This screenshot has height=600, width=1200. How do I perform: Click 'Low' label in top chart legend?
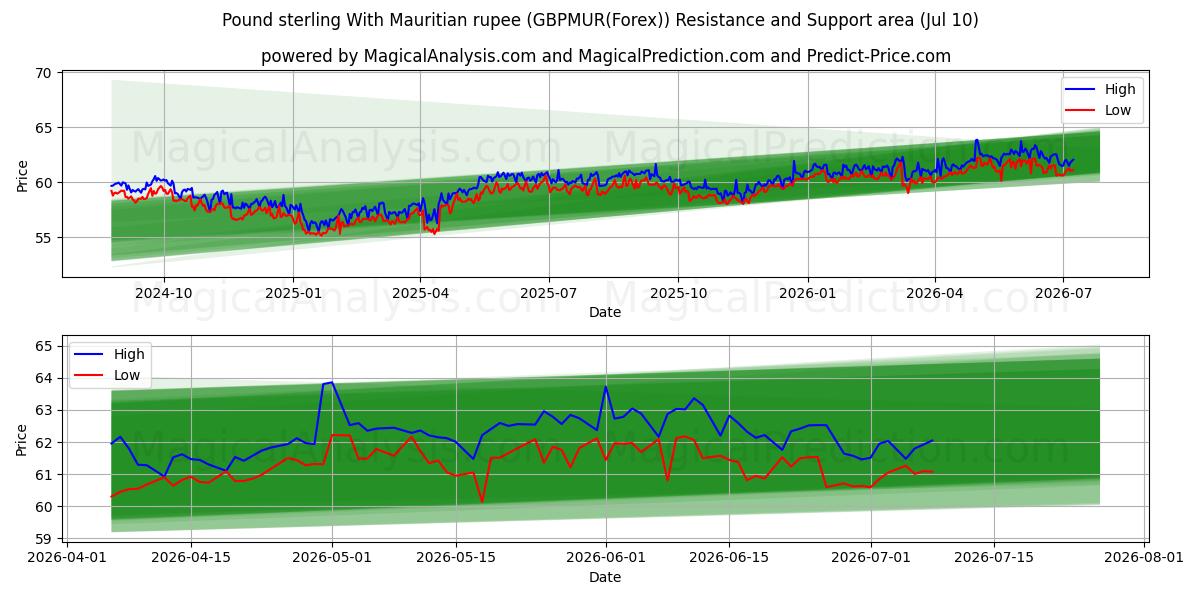coord(1118,110)
